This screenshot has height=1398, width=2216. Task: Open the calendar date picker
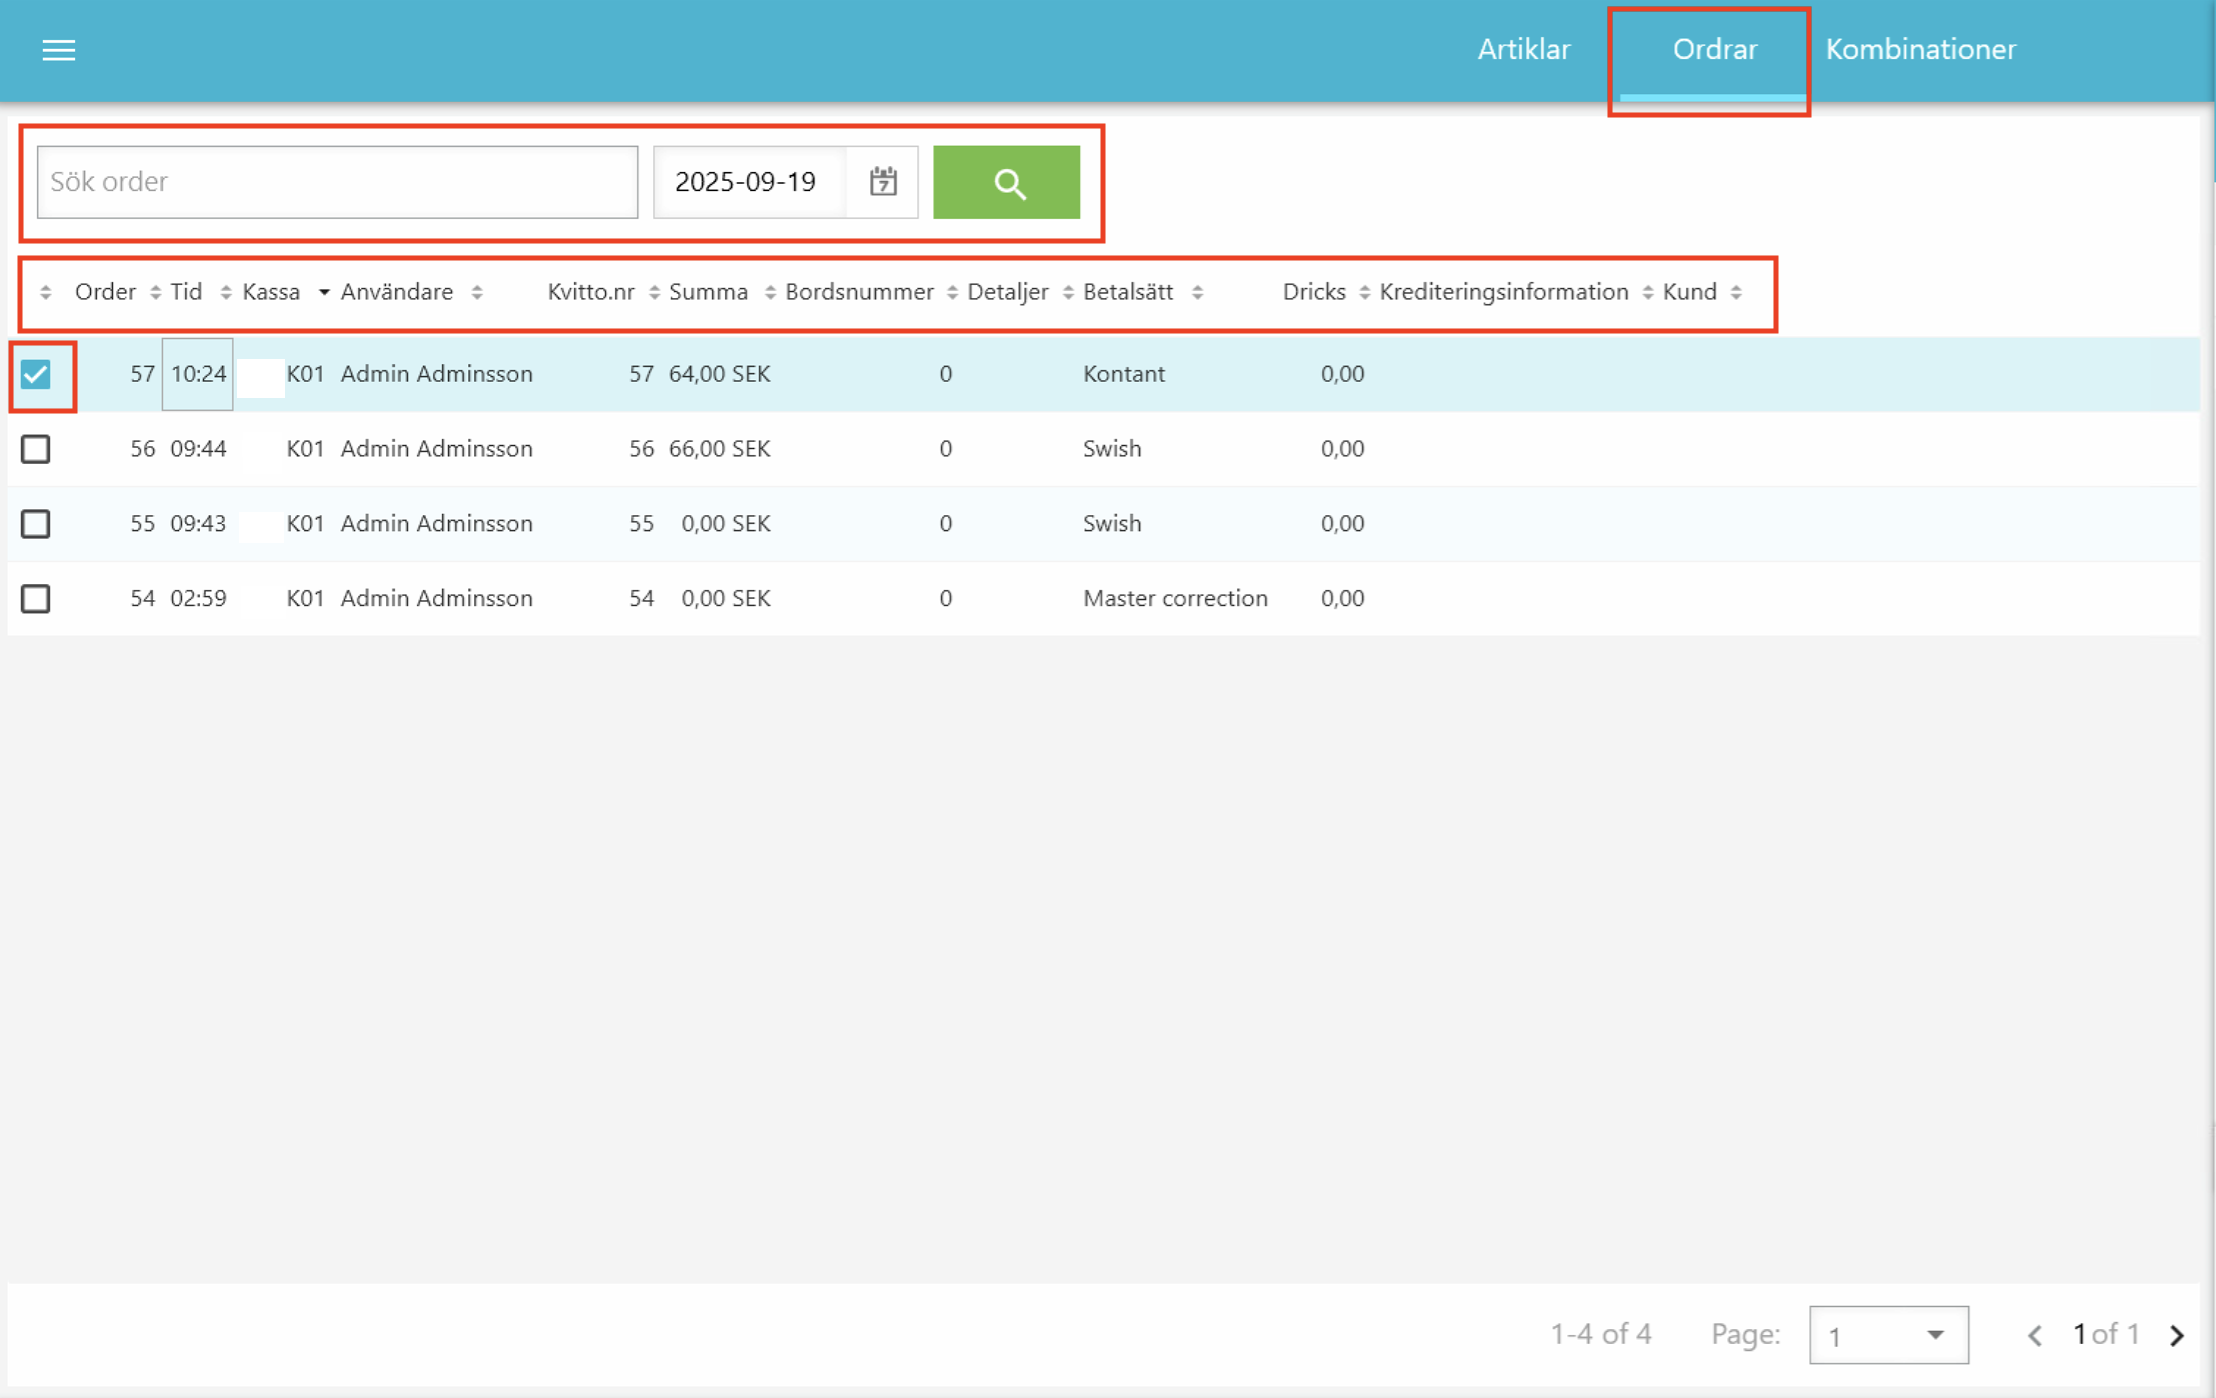(x=882, y=182)
